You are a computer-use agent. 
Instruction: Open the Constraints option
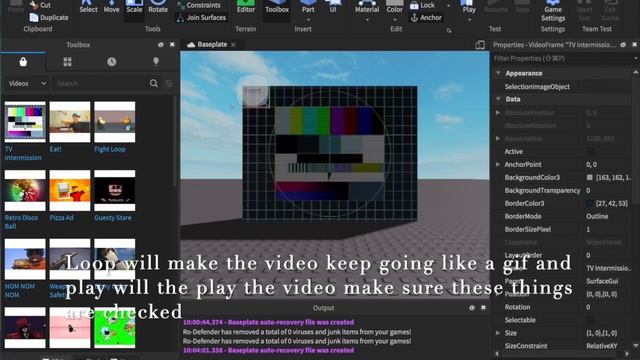coord(199,5)
